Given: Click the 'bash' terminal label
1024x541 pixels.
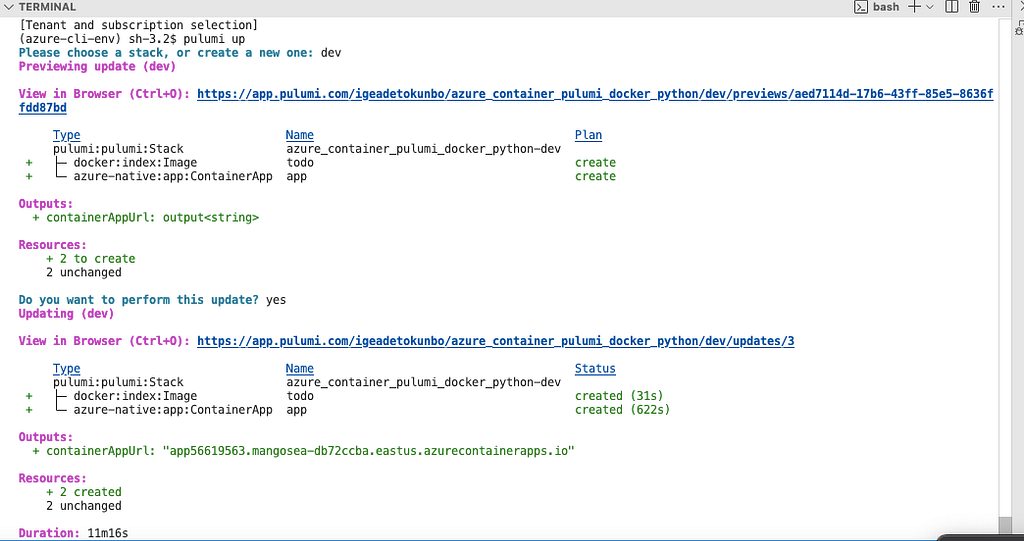Looking at the screenshot, I should (x=886, y=7).
